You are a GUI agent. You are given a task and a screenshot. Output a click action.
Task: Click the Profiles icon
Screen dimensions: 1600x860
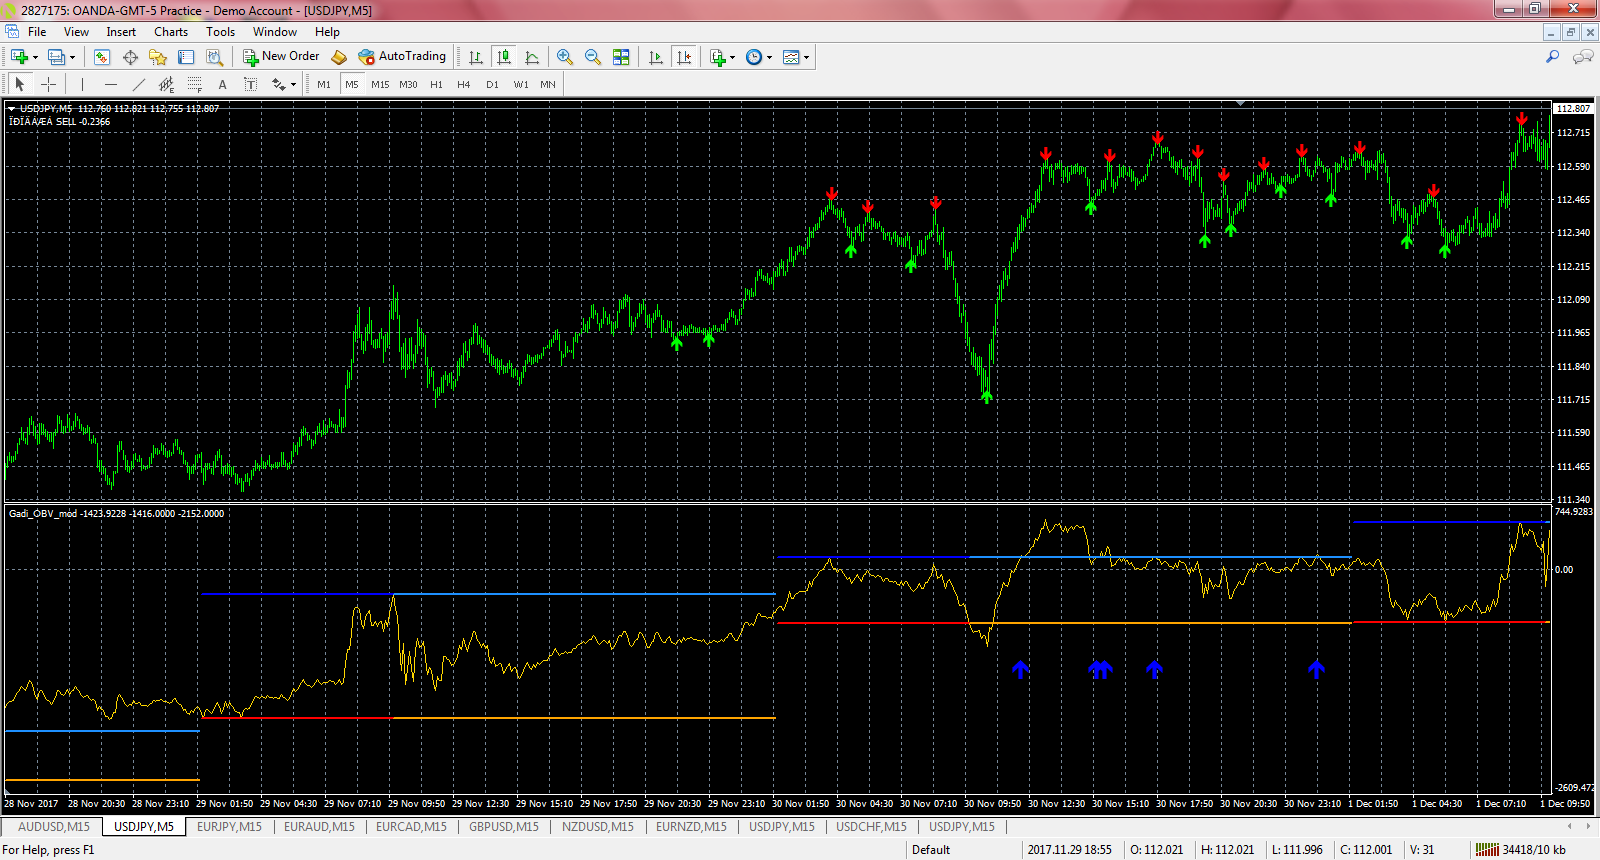[x=56, y=57]
